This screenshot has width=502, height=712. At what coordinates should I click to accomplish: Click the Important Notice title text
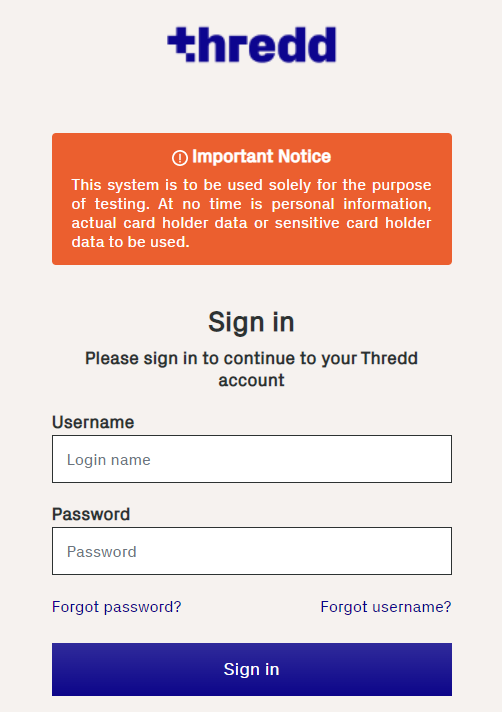261,157
